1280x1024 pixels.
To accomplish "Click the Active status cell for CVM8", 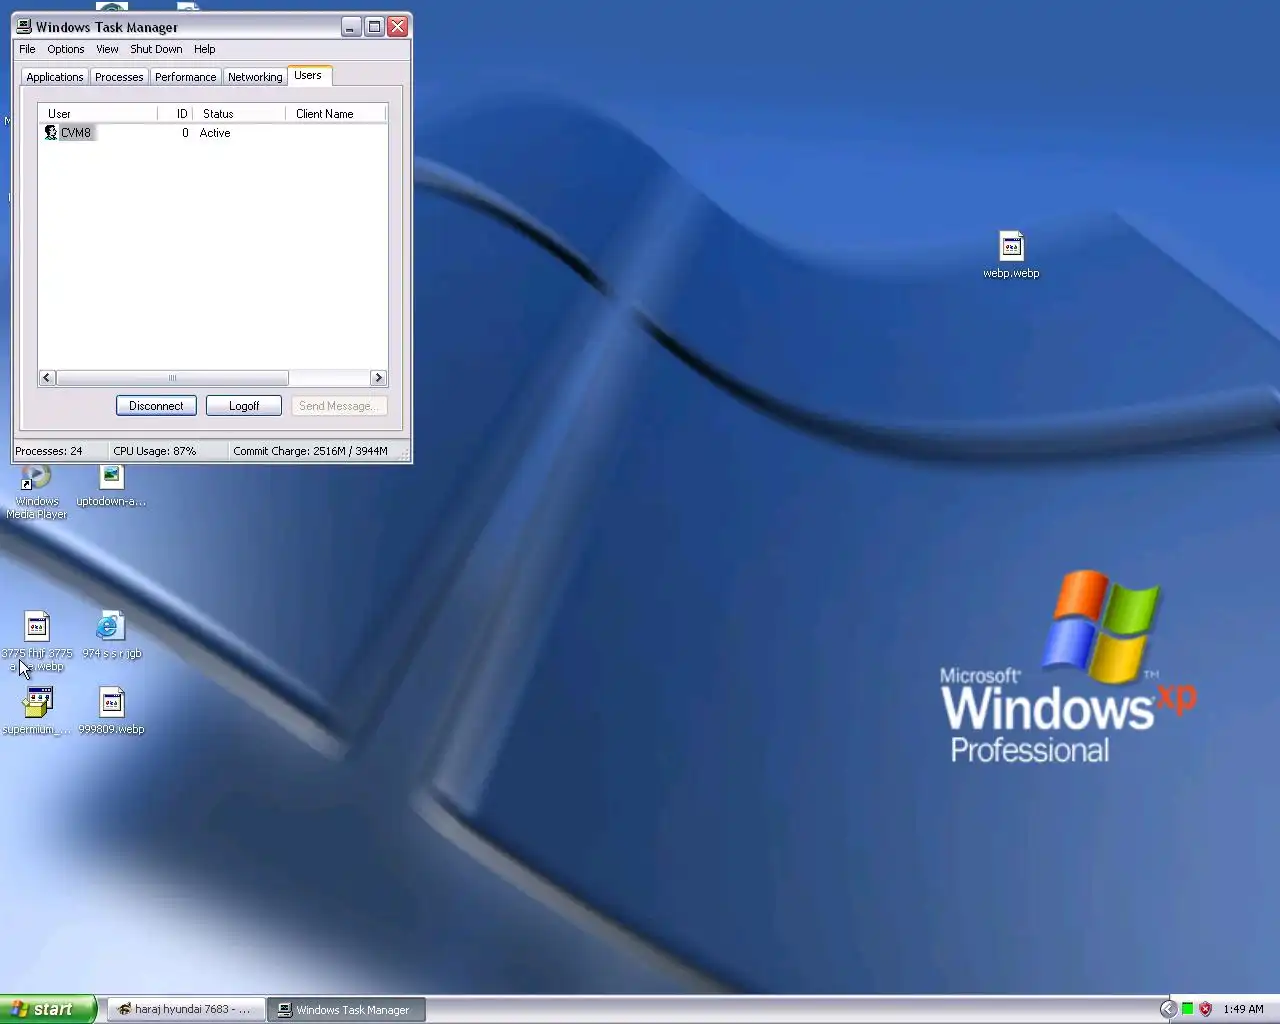I will click(215, 133).
